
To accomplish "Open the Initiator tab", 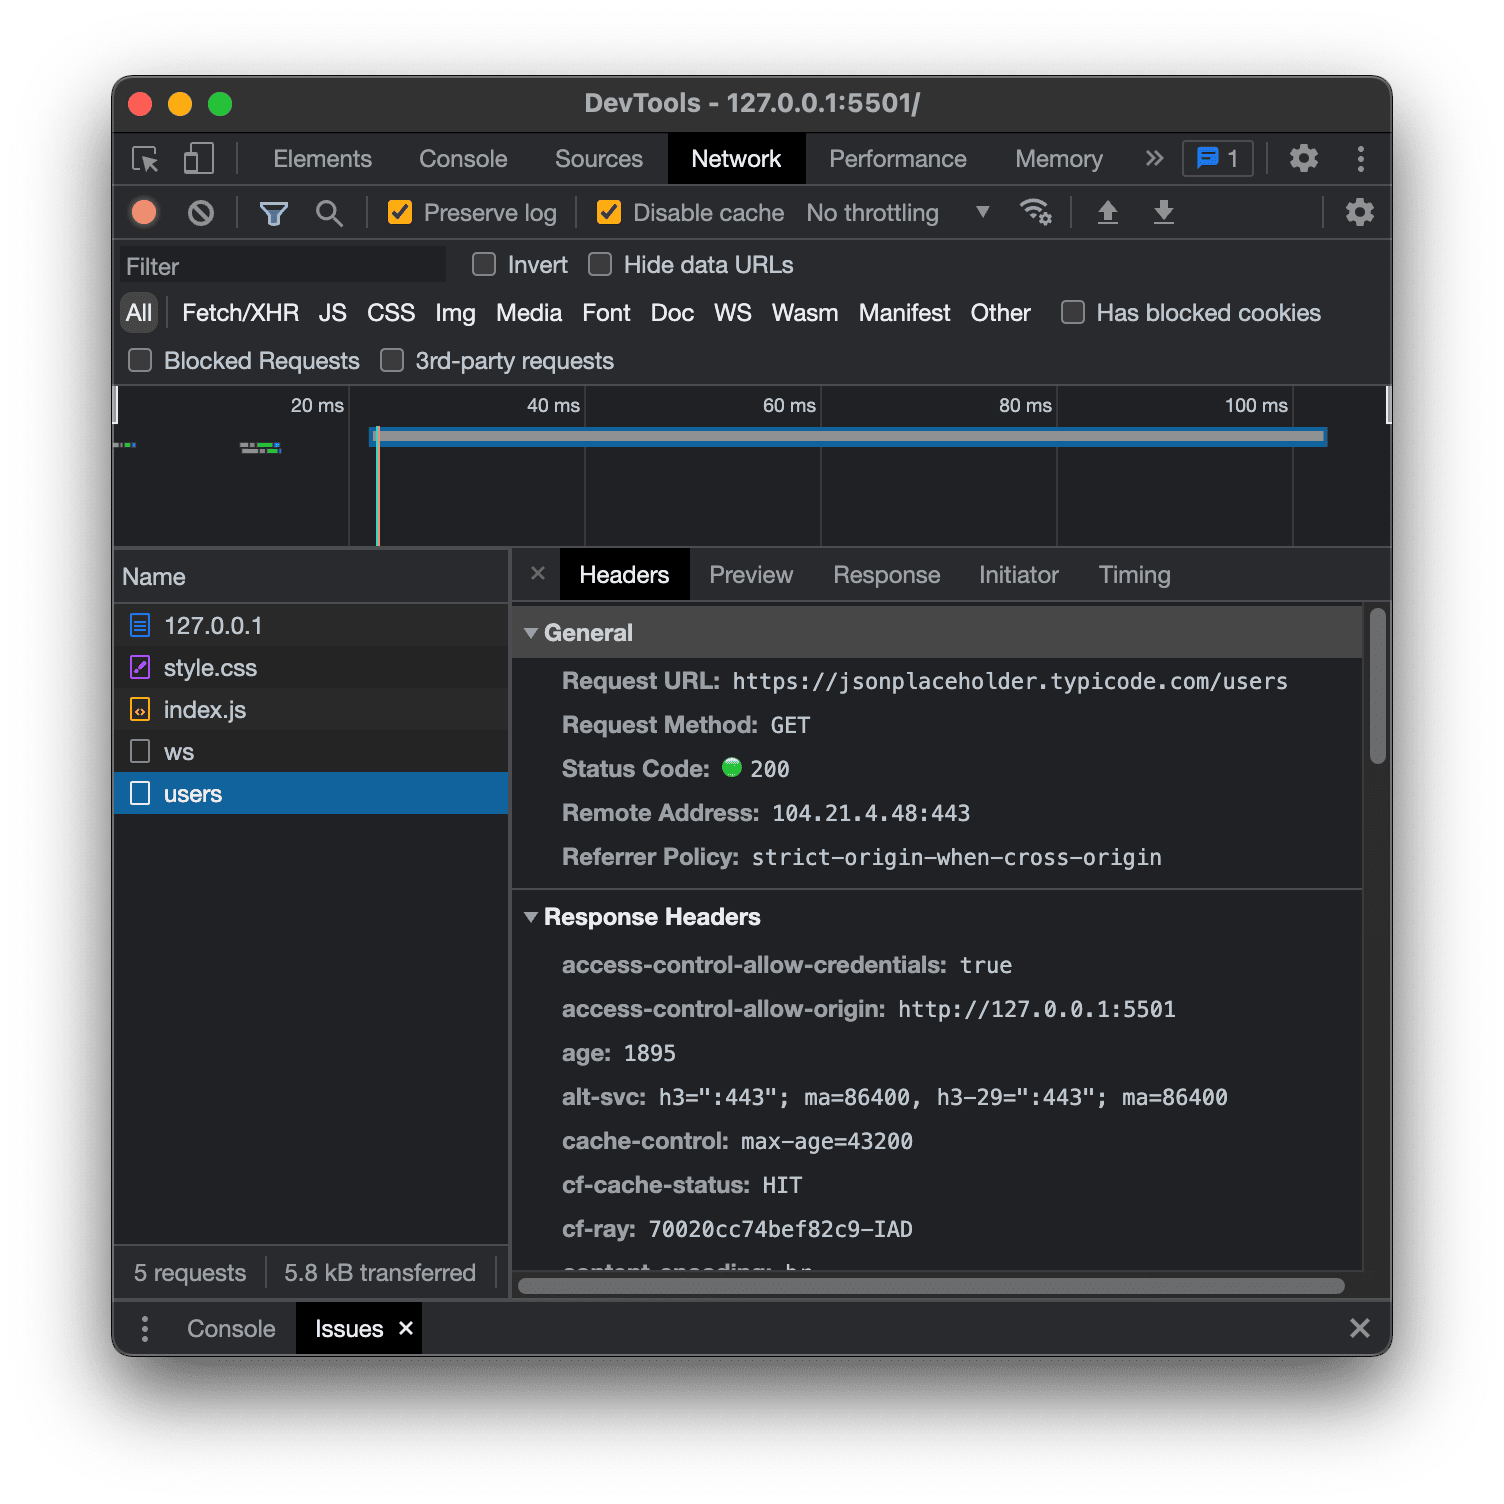I will tap(1019, 575).
